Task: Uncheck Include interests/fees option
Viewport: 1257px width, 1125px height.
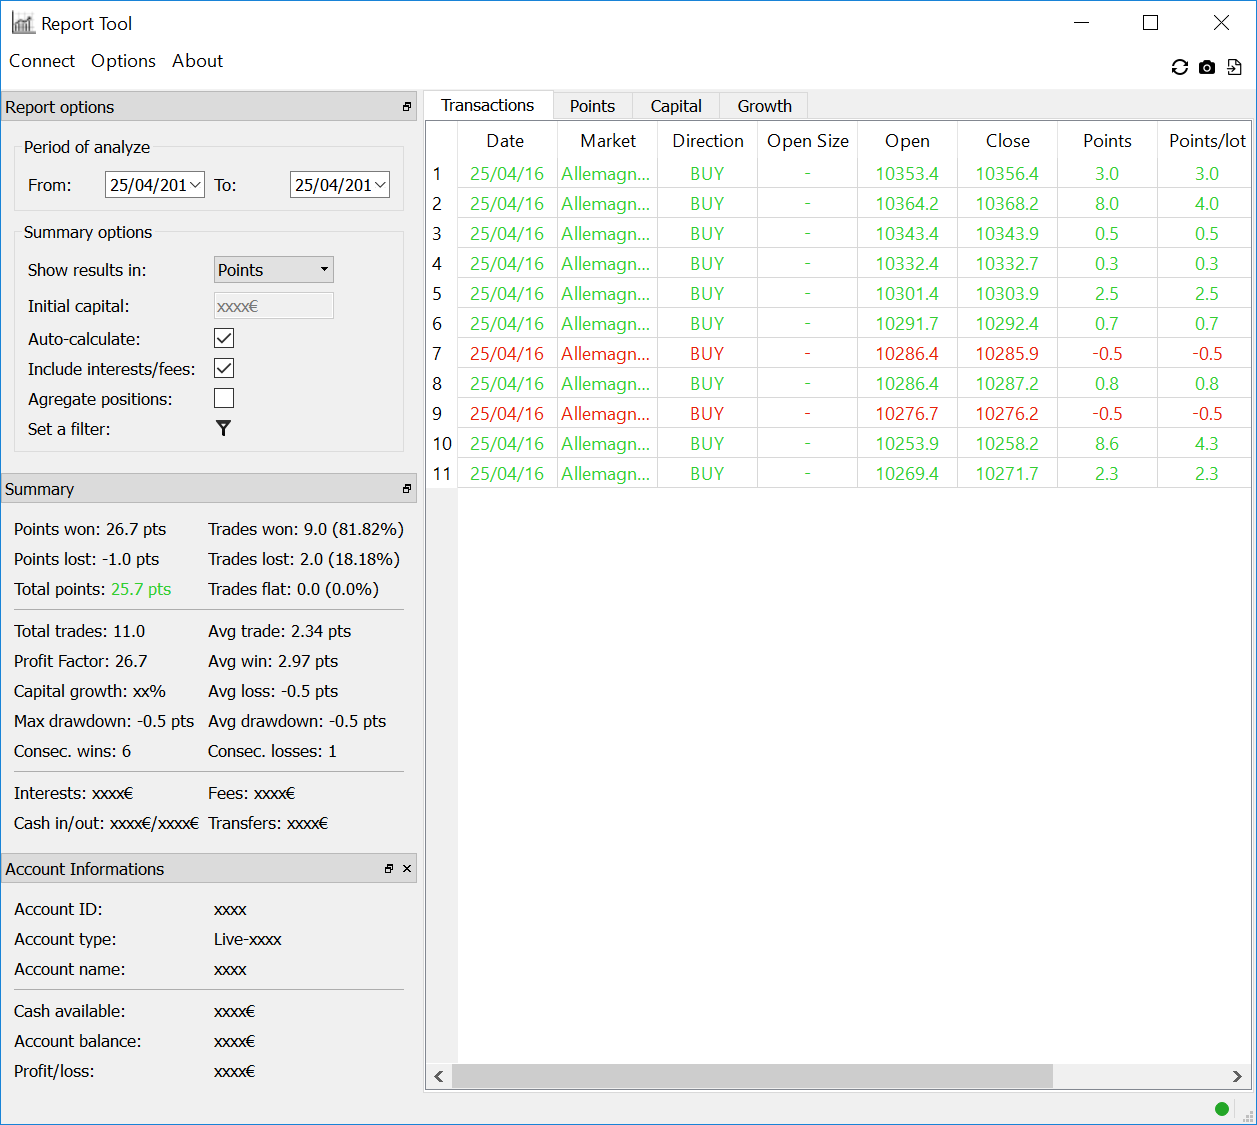Action: pos(224,369)
